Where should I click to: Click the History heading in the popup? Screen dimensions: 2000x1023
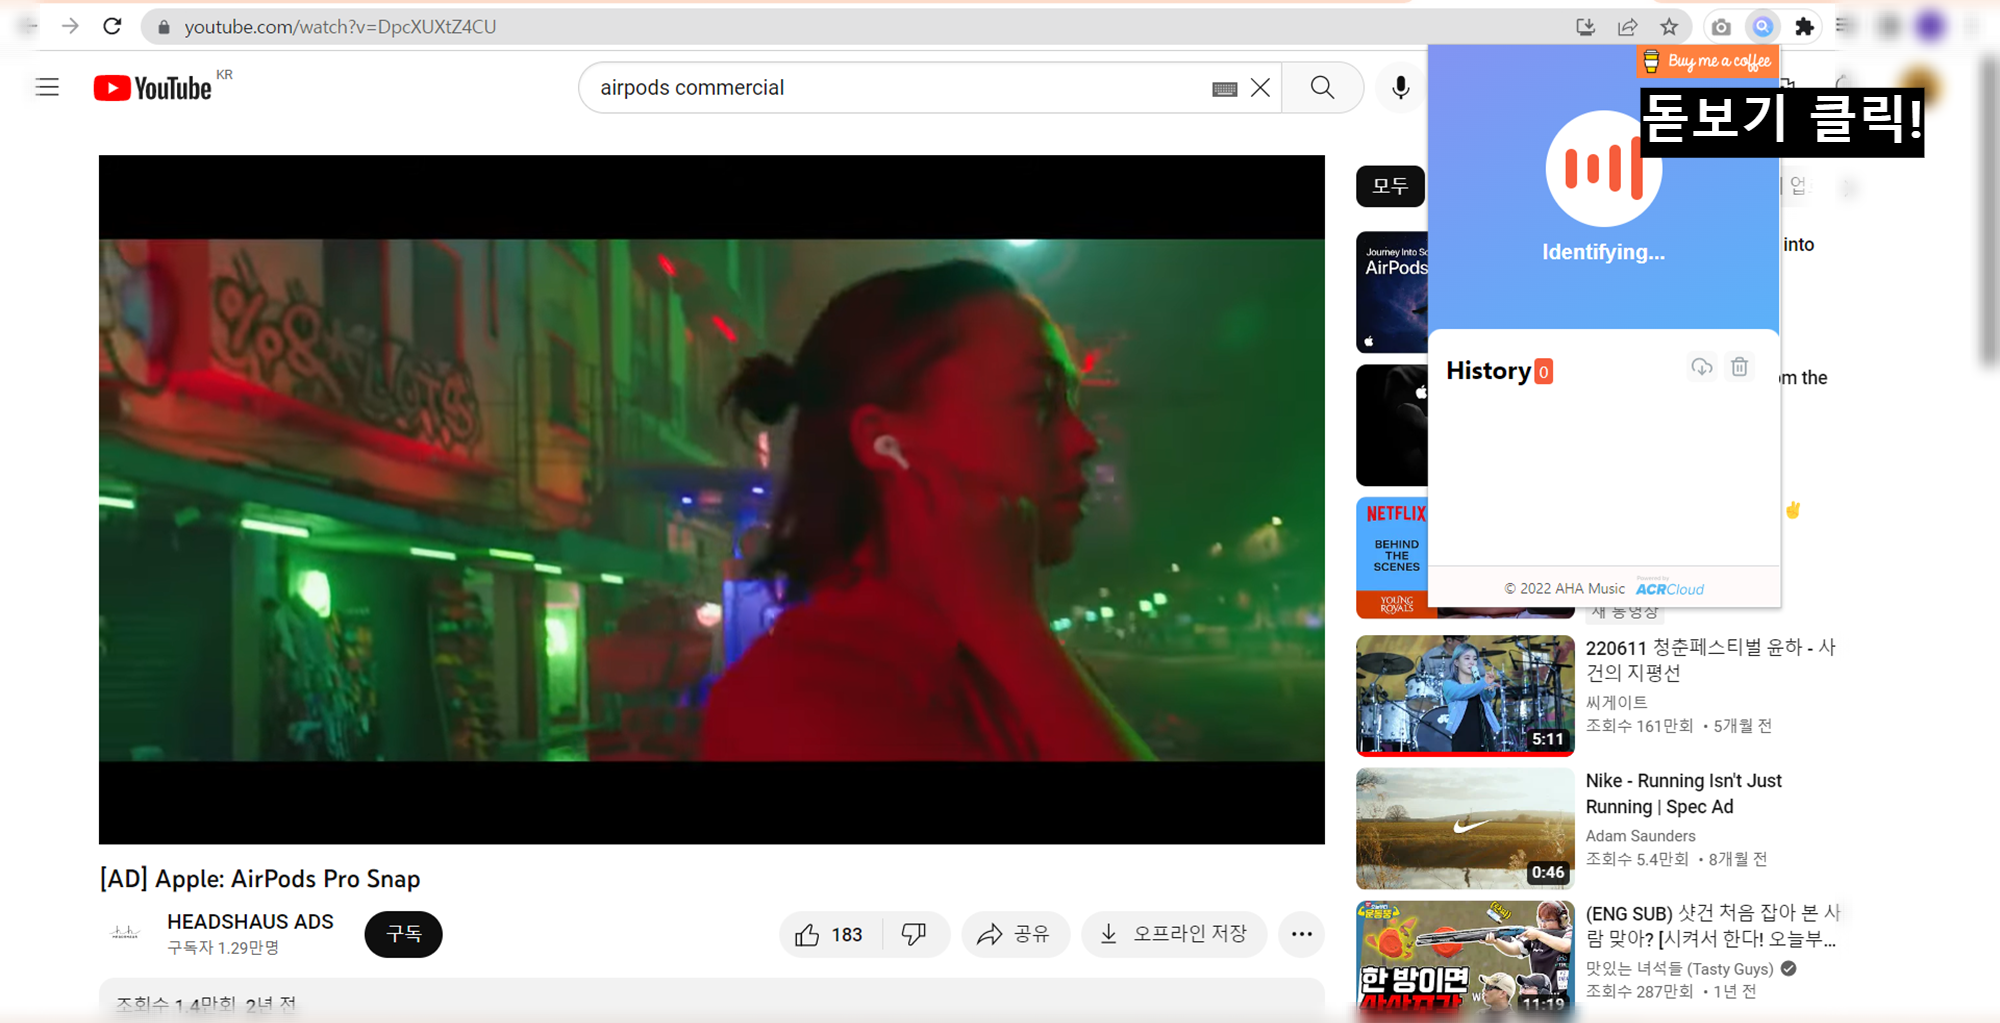point(1489,371)
